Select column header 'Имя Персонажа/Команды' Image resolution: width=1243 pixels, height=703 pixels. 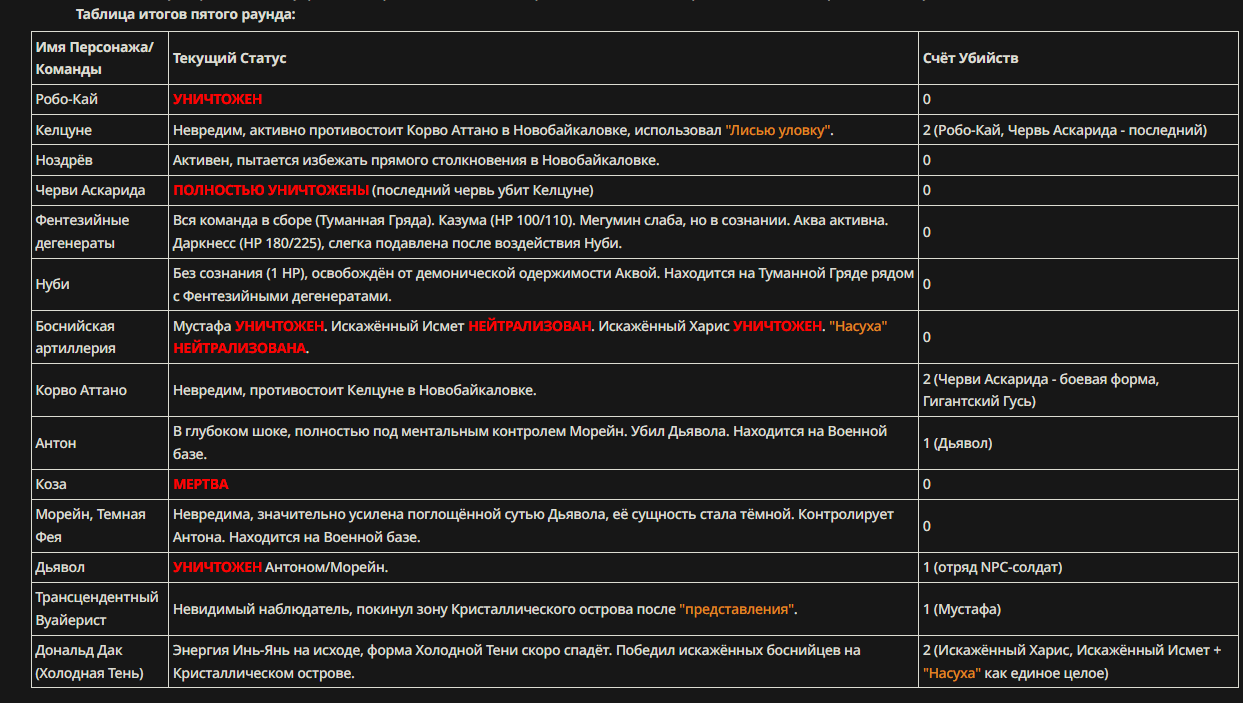[100, 58]
